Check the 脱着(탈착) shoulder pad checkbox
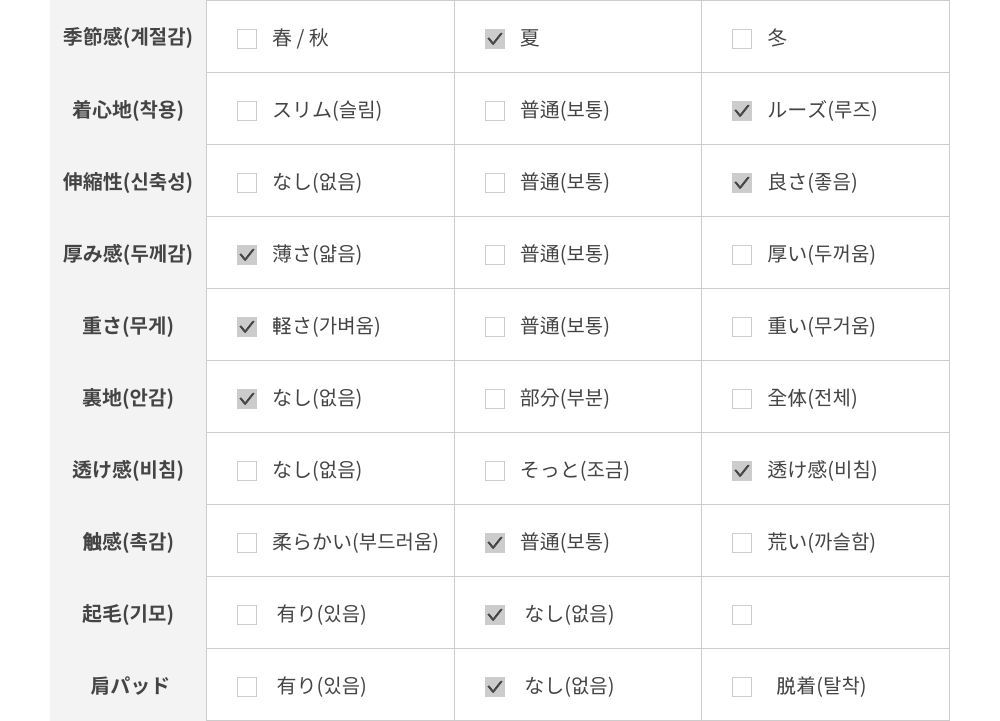The width and height of the screenshot is (1000, 721). (742, 687)
